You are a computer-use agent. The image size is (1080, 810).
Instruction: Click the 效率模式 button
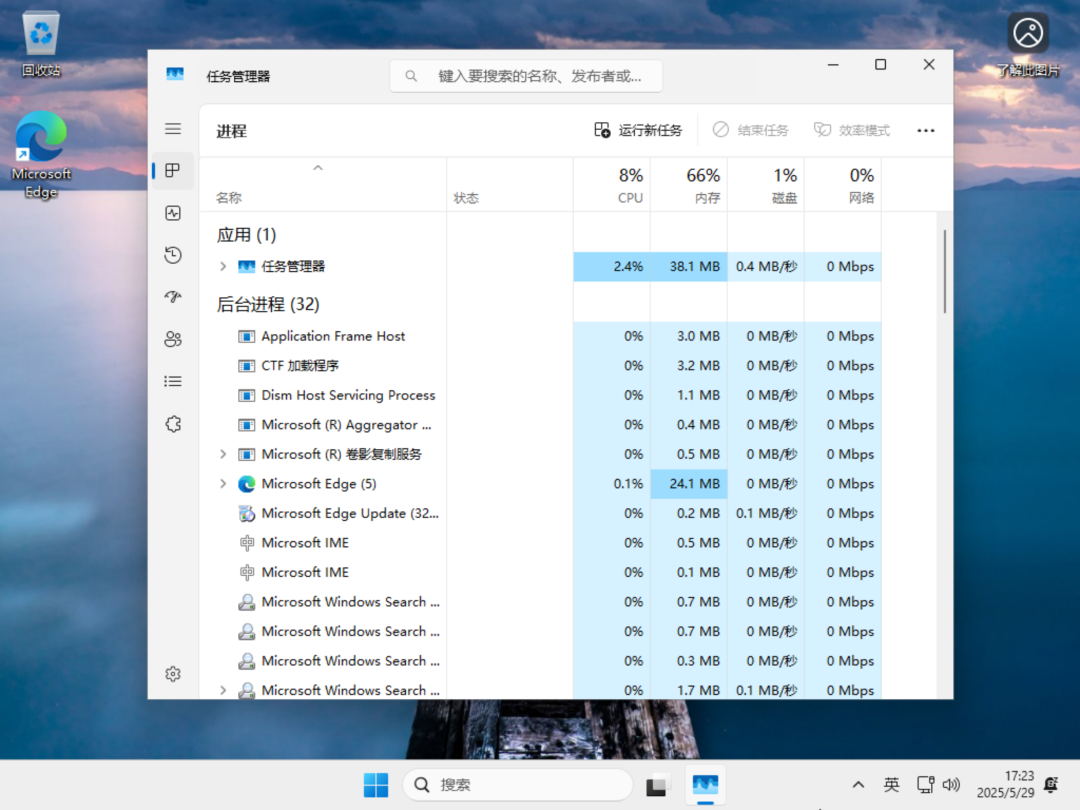(x=852, y=130)
